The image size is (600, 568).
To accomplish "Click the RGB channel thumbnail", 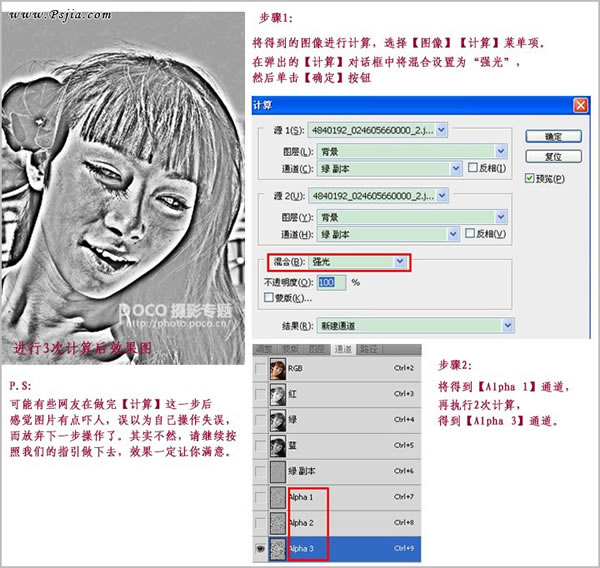I will [278, 369].
